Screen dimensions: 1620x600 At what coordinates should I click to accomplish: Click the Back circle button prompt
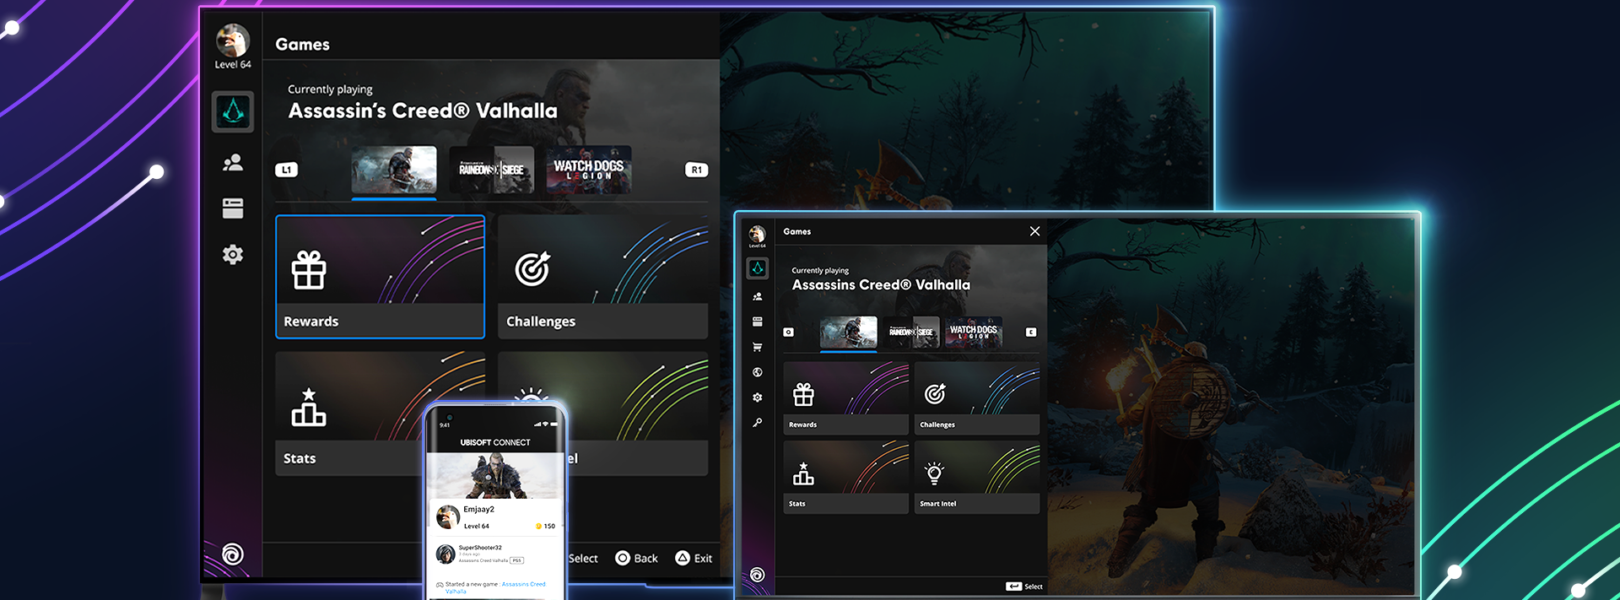coord(637,558)
